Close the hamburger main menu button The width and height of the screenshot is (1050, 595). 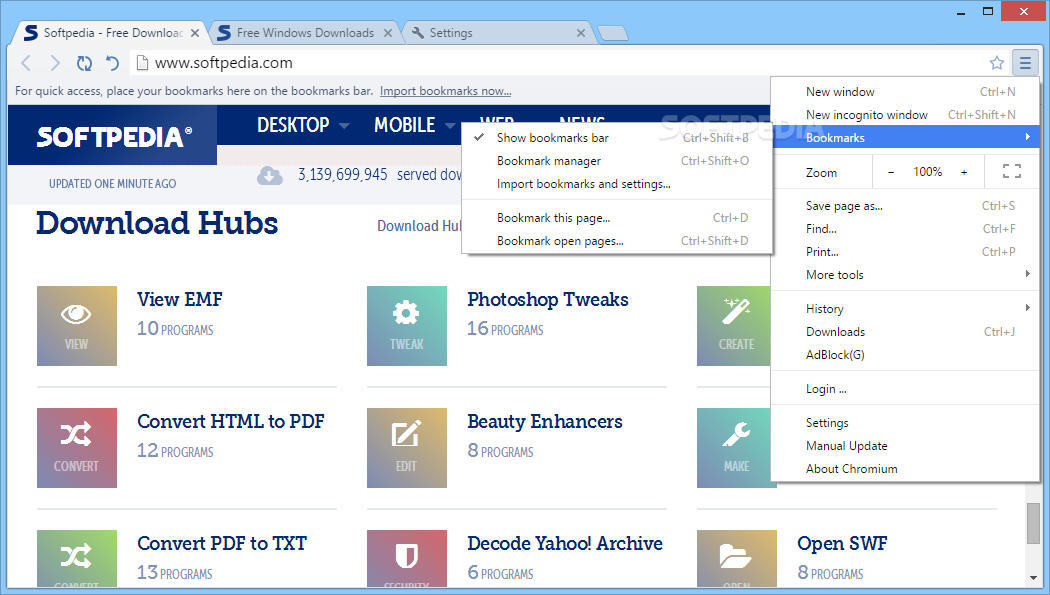(x=1025, y=63)
